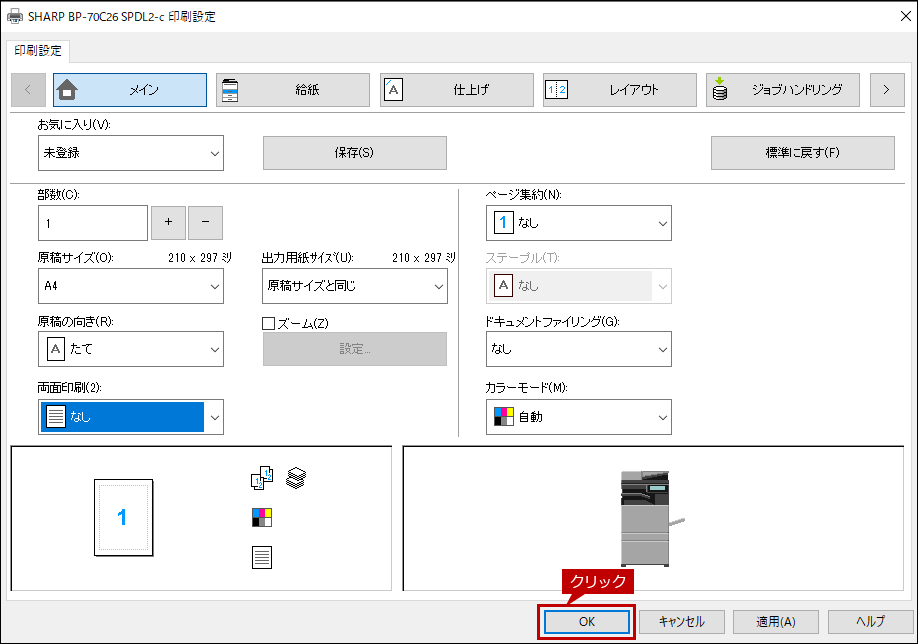Open the 原稿の向き dropdown
Image resolution: width=918 pixels, height=644 pixels.
[131, 349]
